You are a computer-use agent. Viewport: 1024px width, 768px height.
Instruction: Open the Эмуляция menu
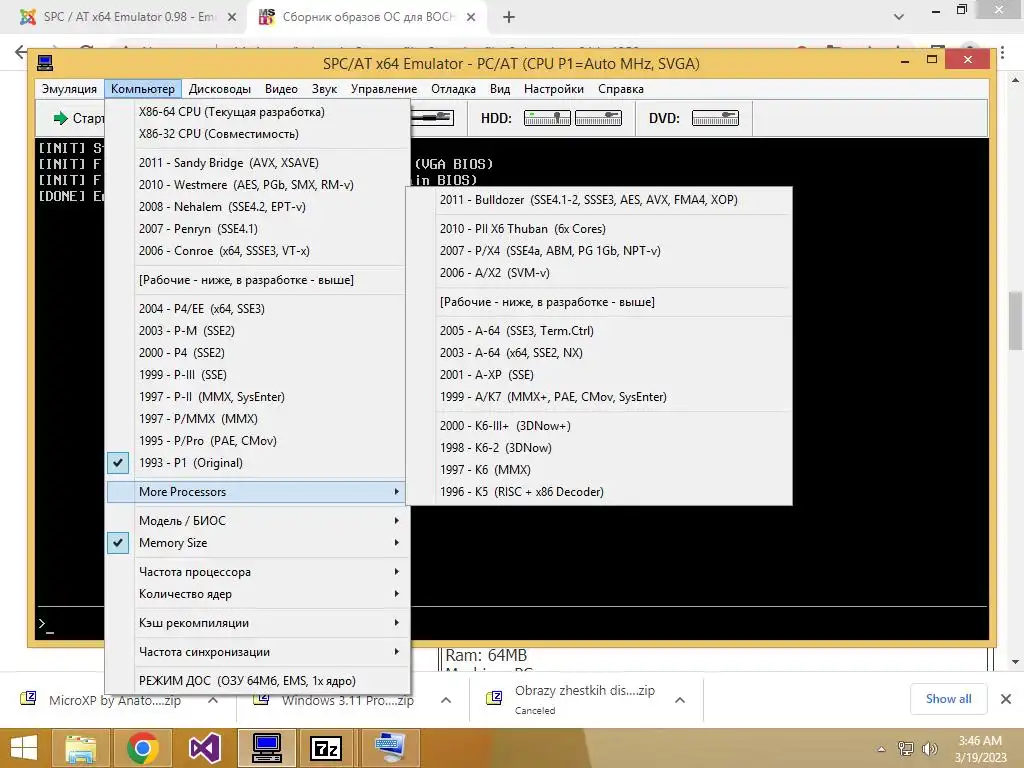coord(69,89)
